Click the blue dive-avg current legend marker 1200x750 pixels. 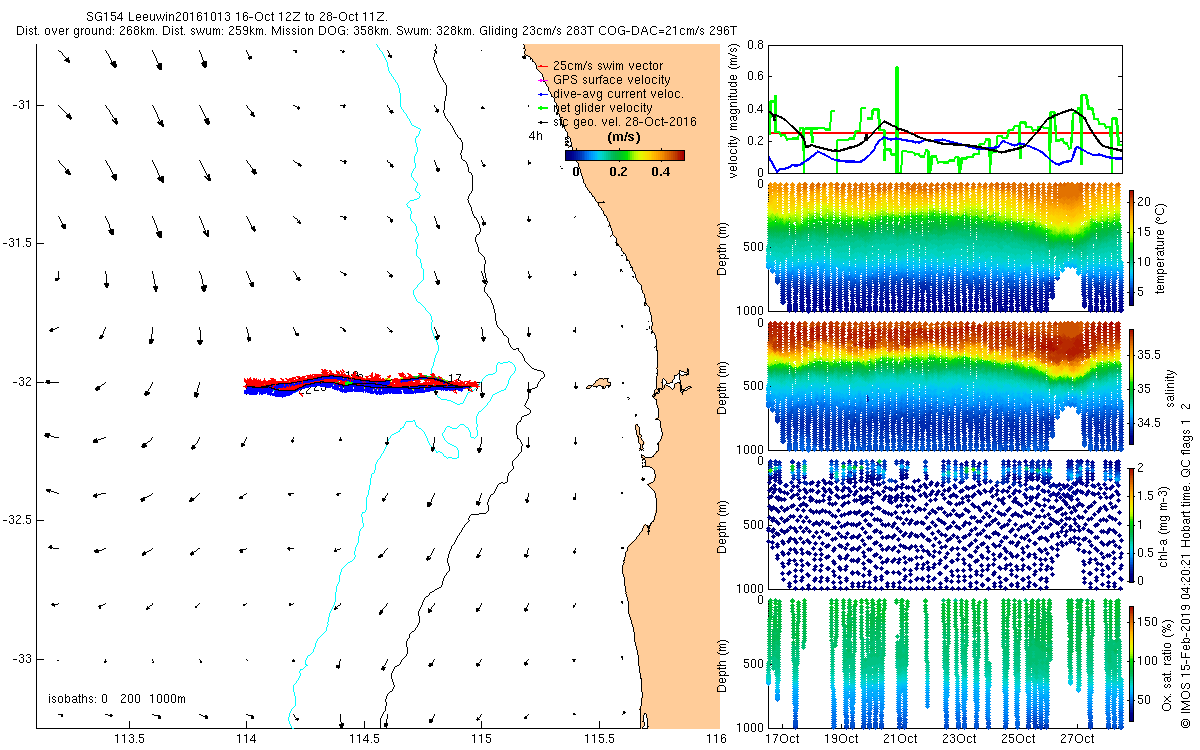tap(543, 93)
